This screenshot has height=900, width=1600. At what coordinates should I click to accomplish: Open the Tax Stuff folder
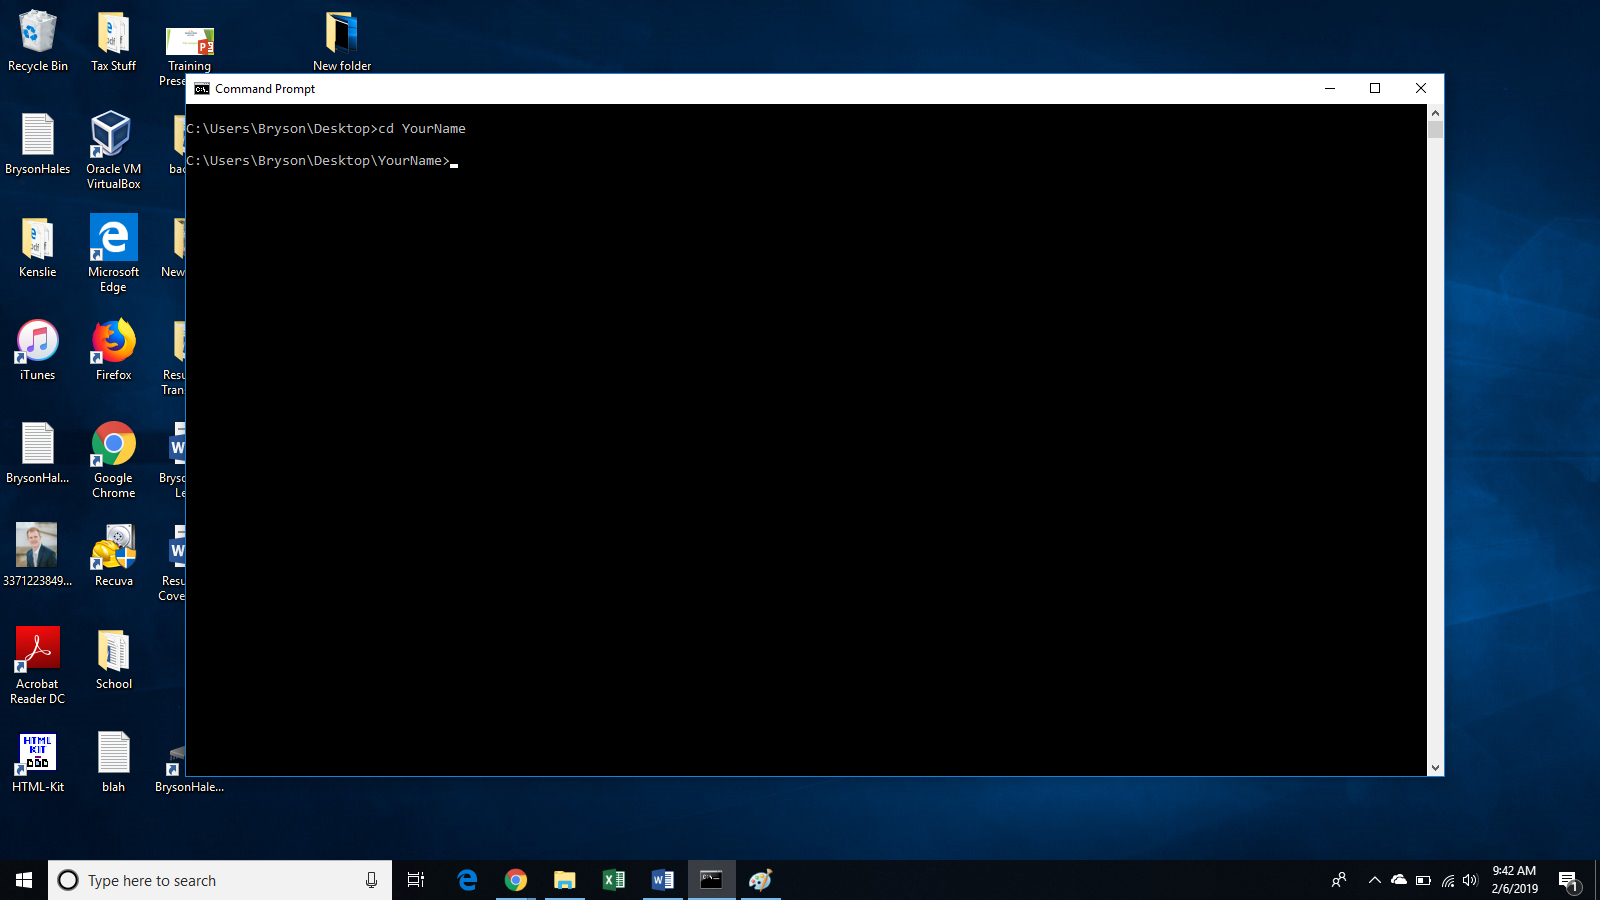tap(112, 35)
